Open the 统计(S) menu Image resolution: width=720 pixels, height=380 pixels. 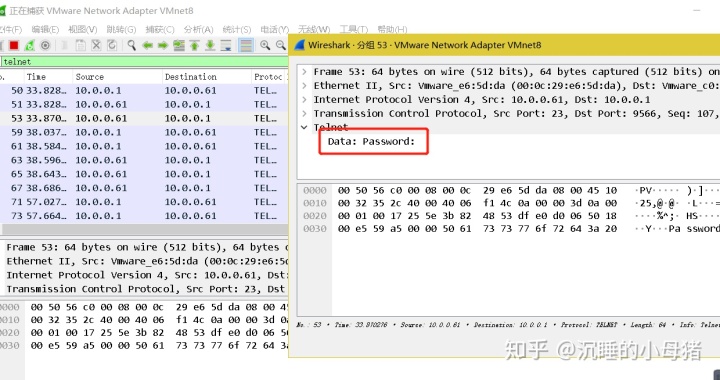pos(237,29)
